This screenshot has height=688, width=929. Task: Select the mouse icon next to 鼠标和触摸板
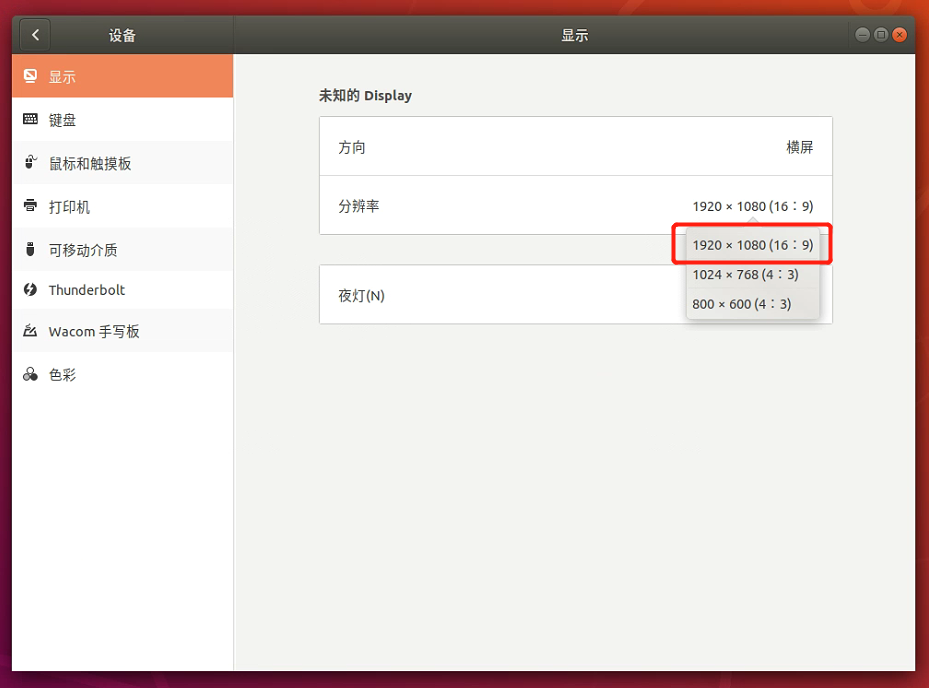pos(30,162)
